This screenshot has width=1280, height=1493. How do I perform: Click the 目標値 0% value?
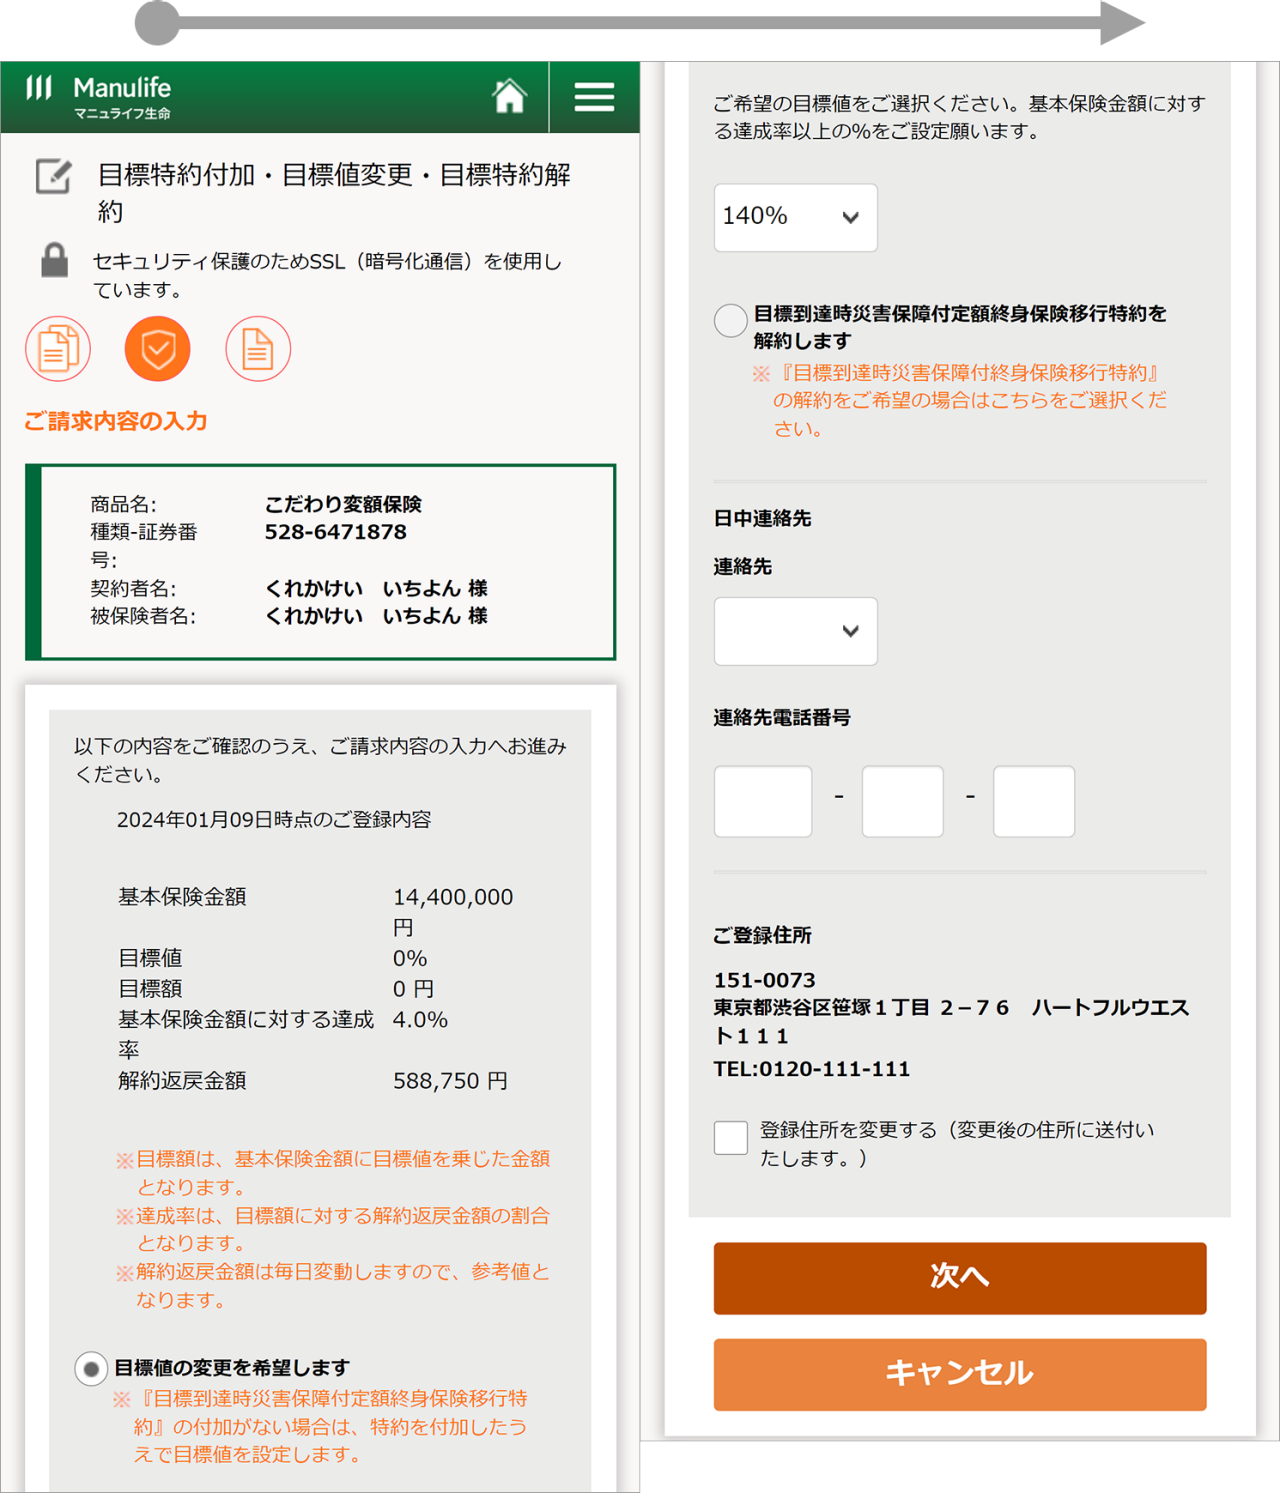[x=410, y=958]
